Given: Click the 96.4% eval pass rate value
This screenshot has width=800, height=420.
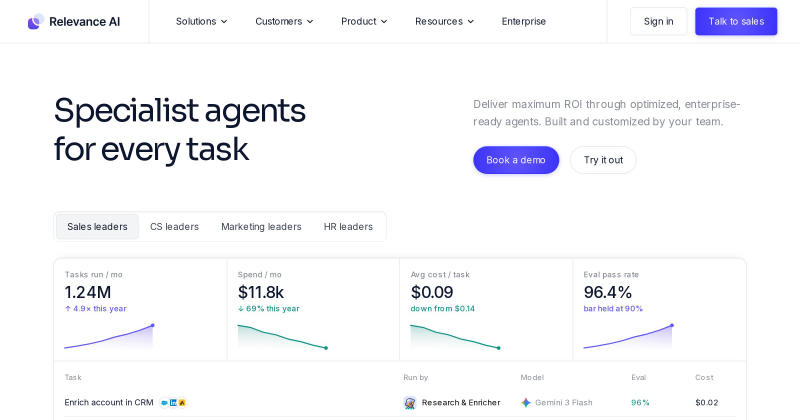Looking at the screenshot, I should pos(608,292).
